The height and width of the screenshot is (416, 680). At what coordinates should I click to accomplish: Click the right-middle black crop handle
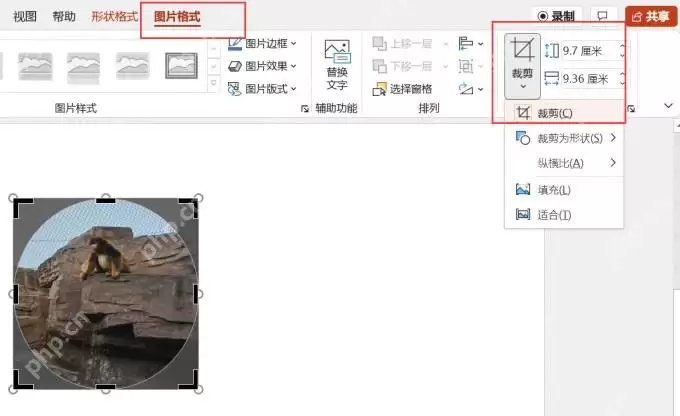click(x=196, y=294)
